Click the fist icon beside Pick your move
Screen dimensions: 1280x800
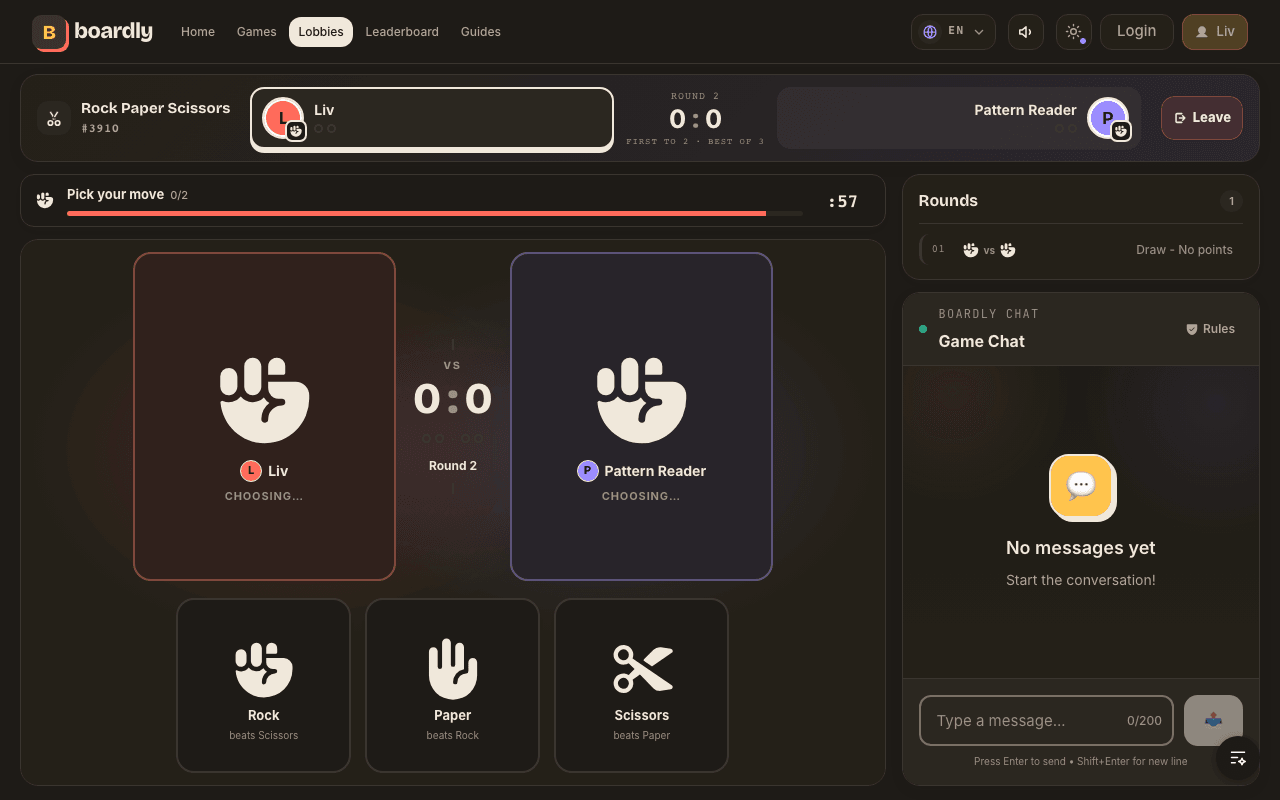(45, 200)
